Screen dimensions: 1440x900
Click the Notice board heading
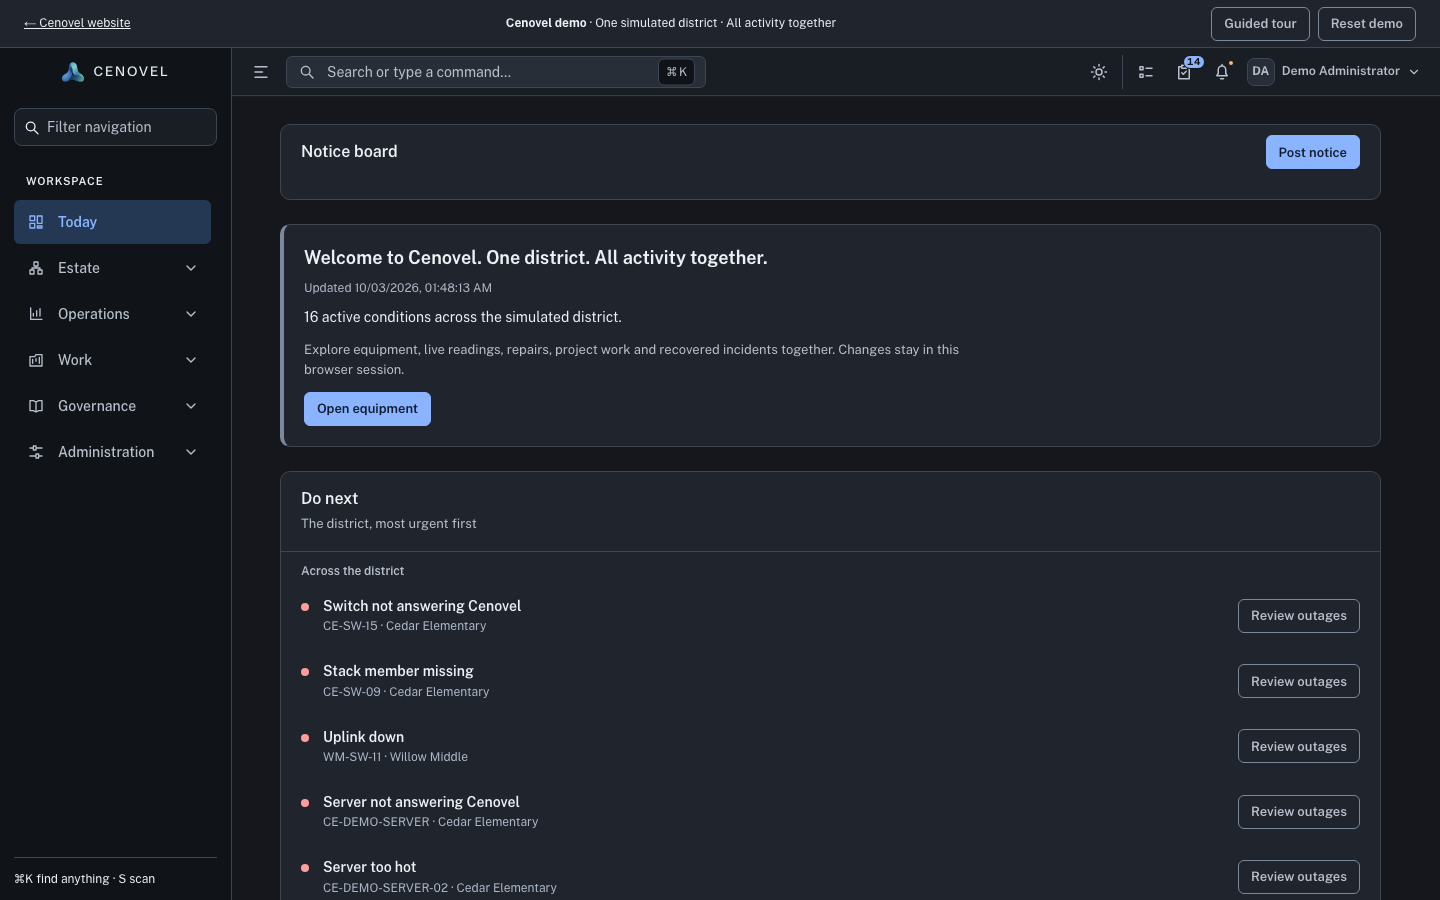pos(349,151)
